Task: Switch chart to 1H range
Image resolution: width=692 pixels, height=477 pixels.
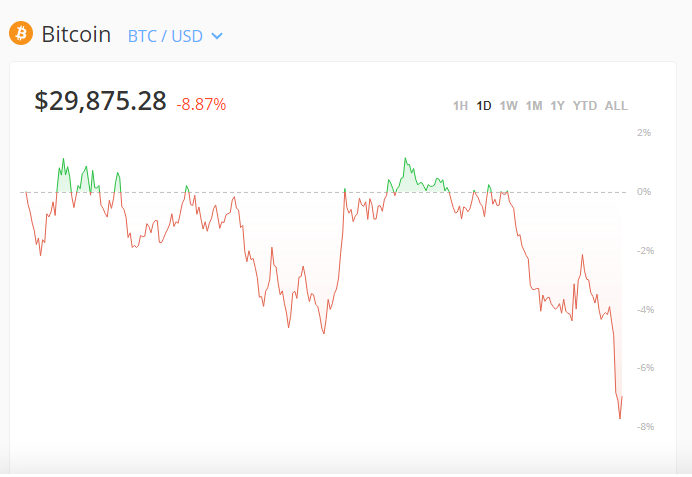Action: click(460, 106)
